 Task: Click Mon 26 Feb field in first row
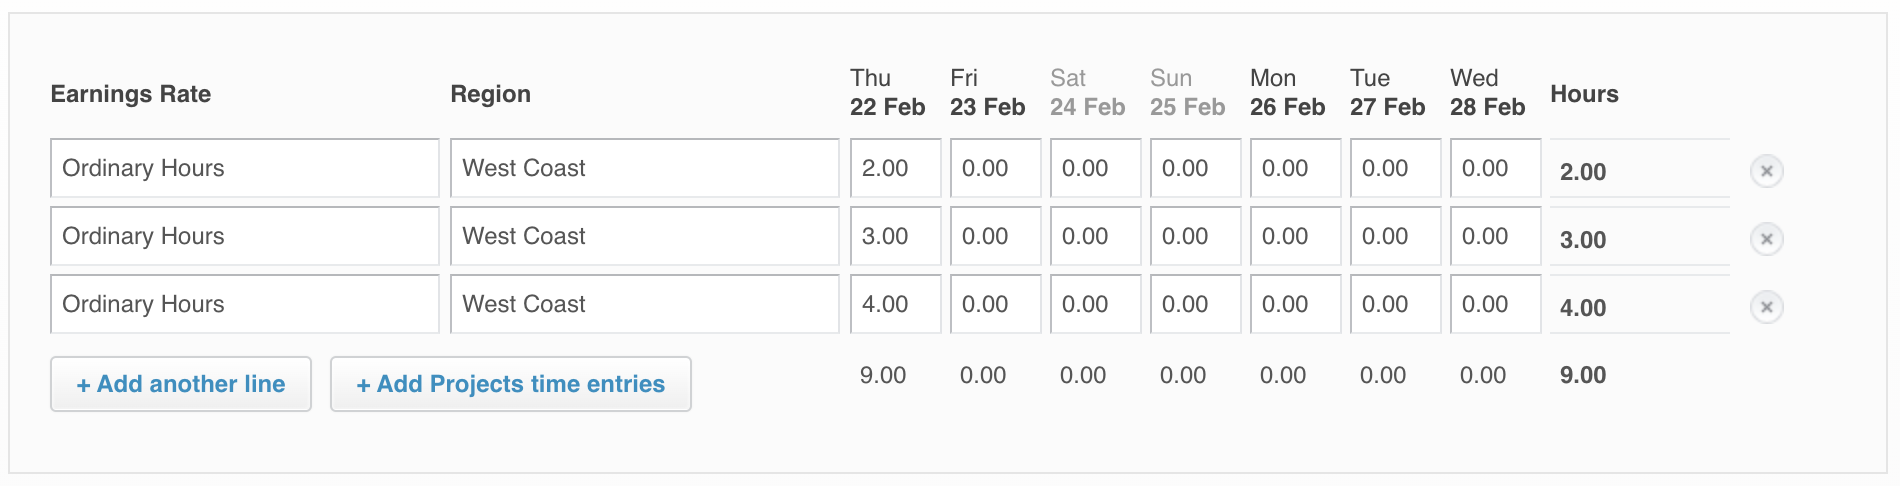(x=1295, y=168)
